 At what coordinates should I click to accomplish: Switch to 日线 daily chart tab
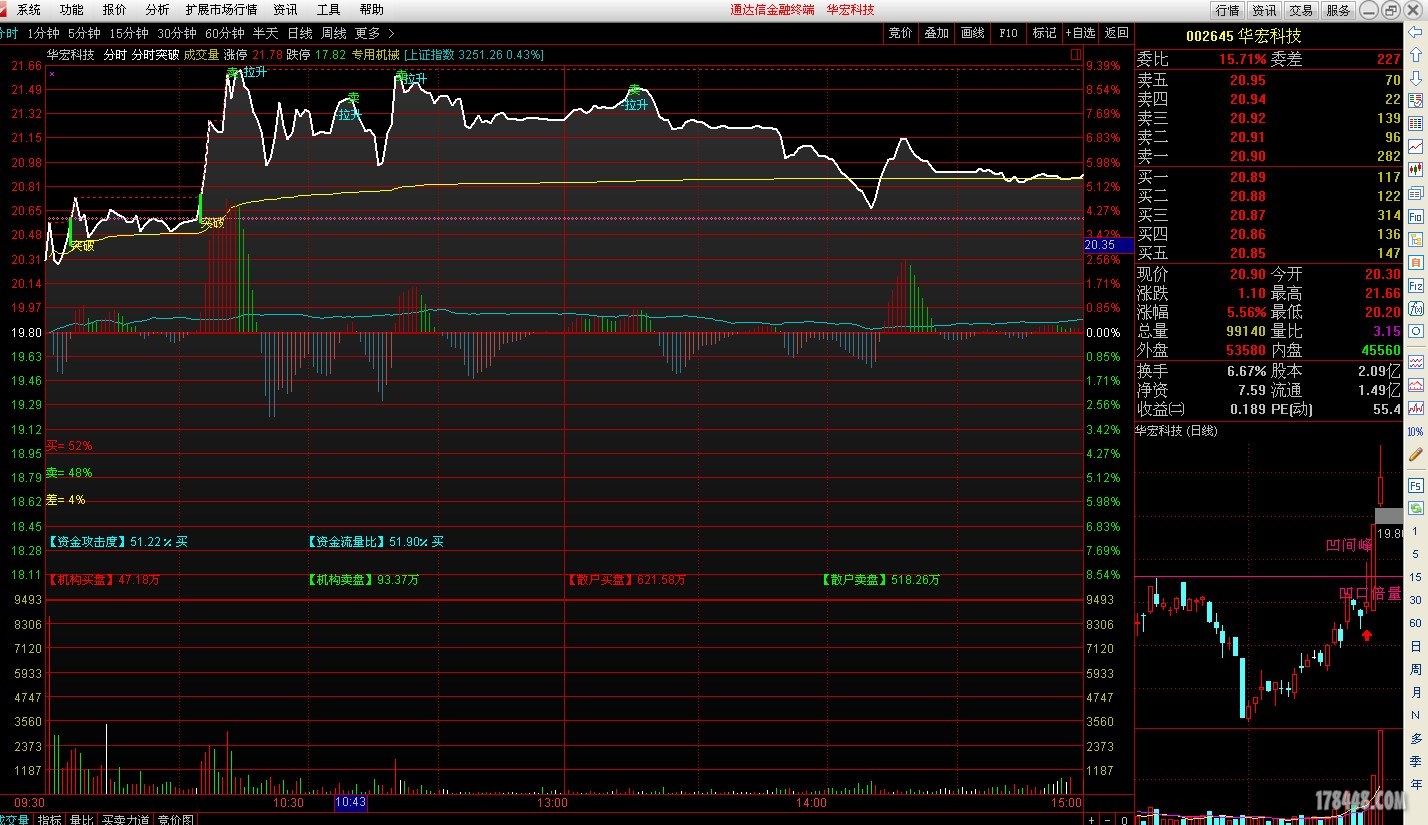coord(299,33)
